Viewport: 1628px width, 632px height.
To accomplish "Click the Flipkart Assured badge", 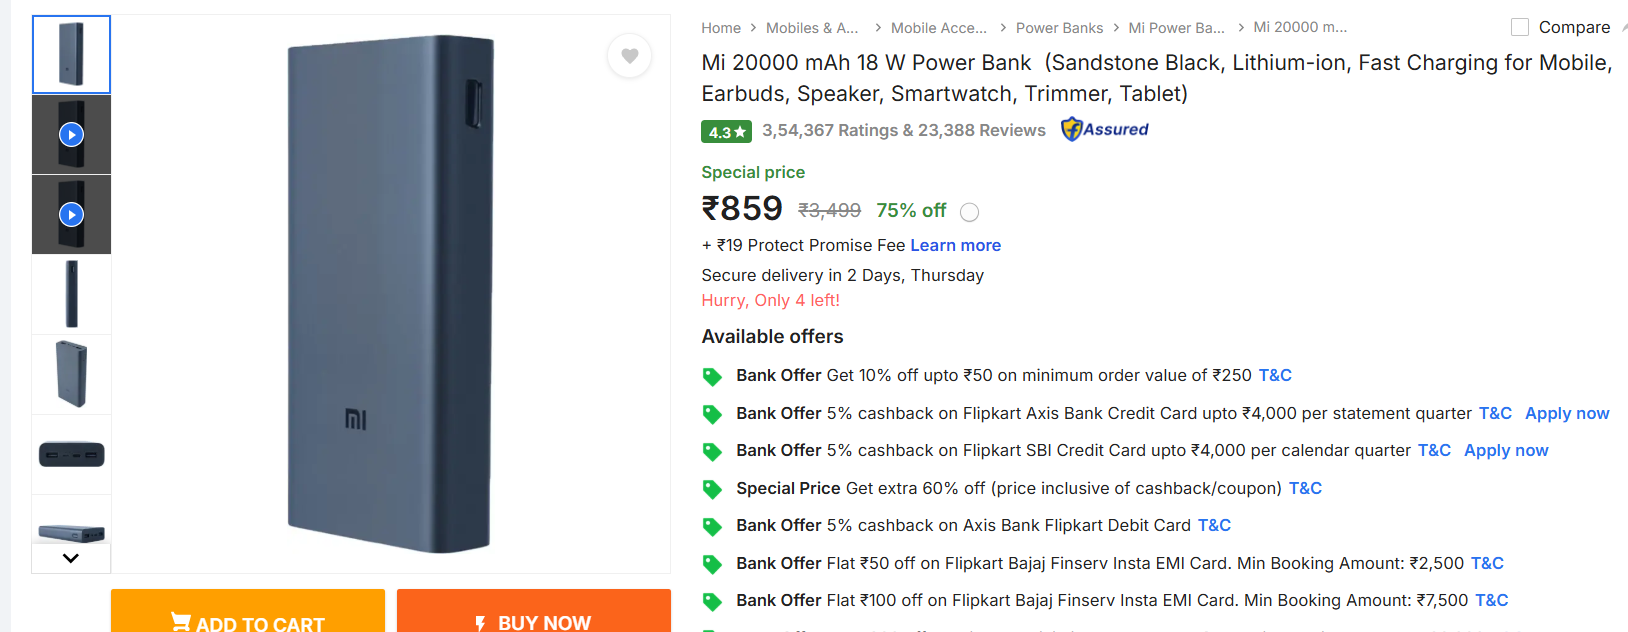I will pos(1105,129).
